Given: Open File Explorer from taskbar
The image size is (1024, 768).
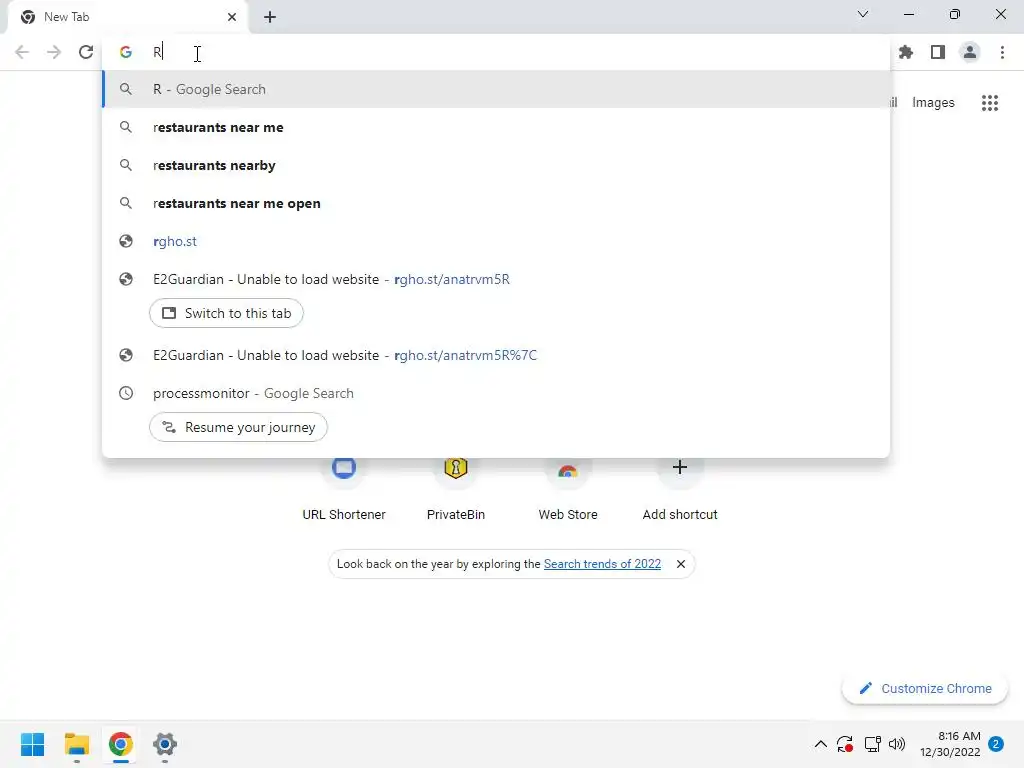Looking at the screenshot, I should point(76,744).
